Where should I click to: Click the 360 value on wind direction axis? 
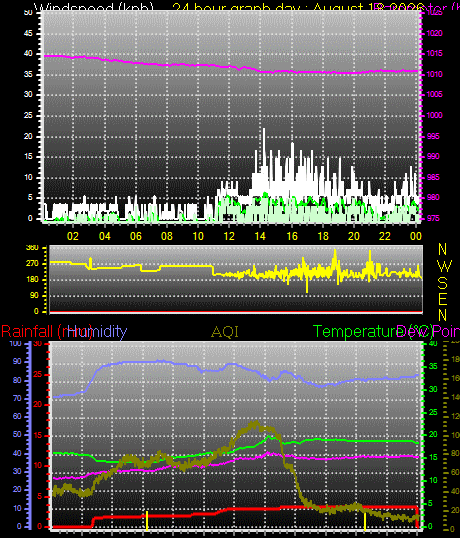32,247
